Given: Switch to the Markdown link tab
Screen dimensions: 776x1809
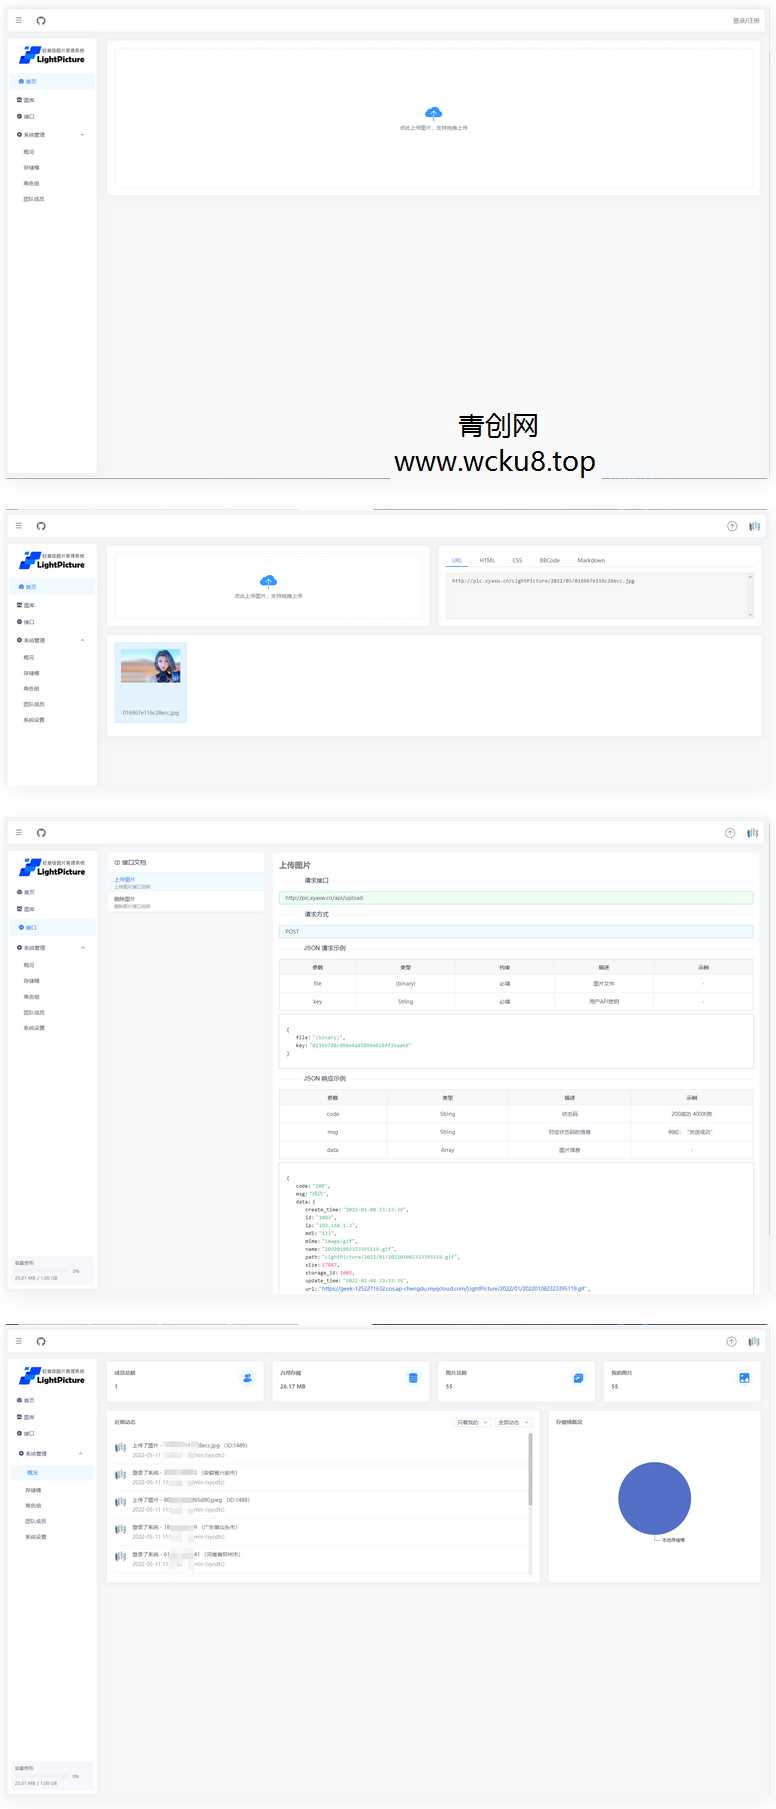Looking at the screenshot, I should coord(591,560).
